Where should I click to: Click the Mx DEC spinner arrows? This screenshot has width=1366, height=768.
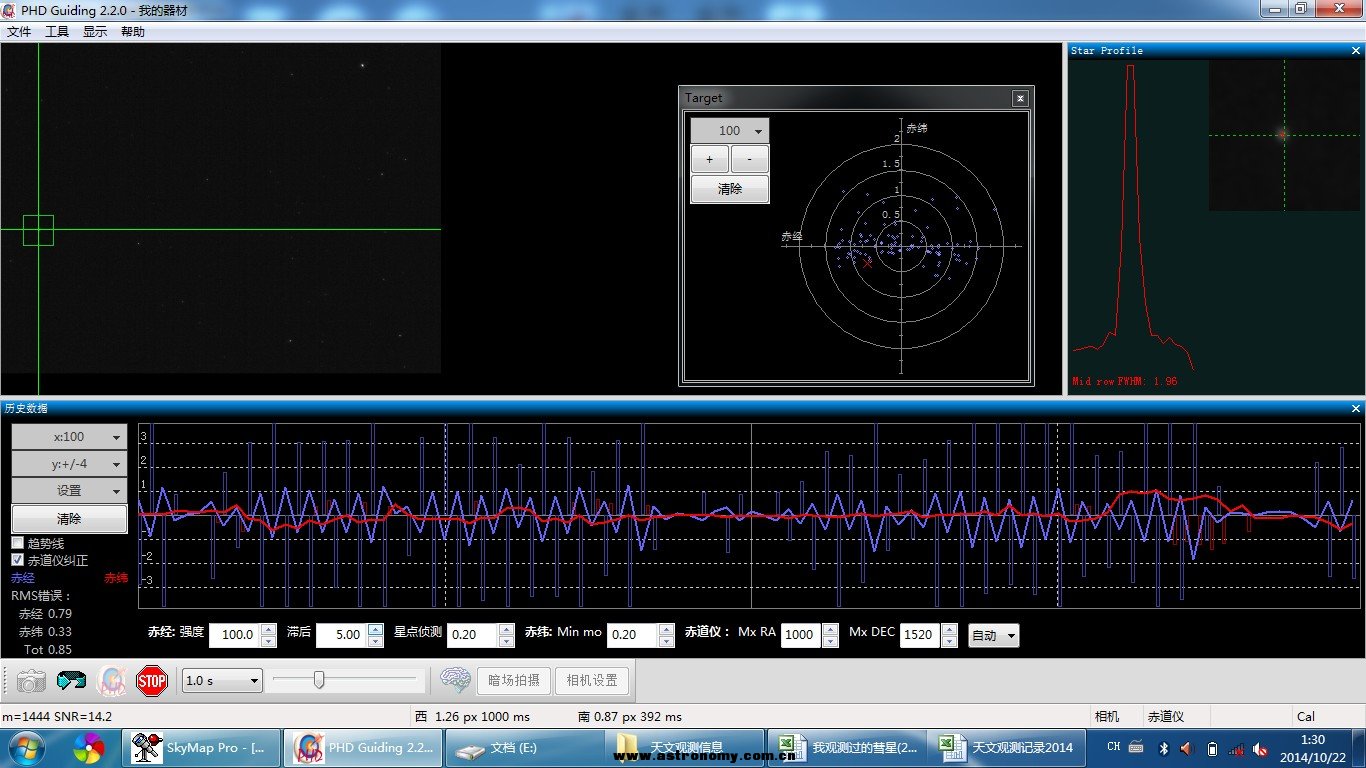pyautogui.click(x=949, y=635)
